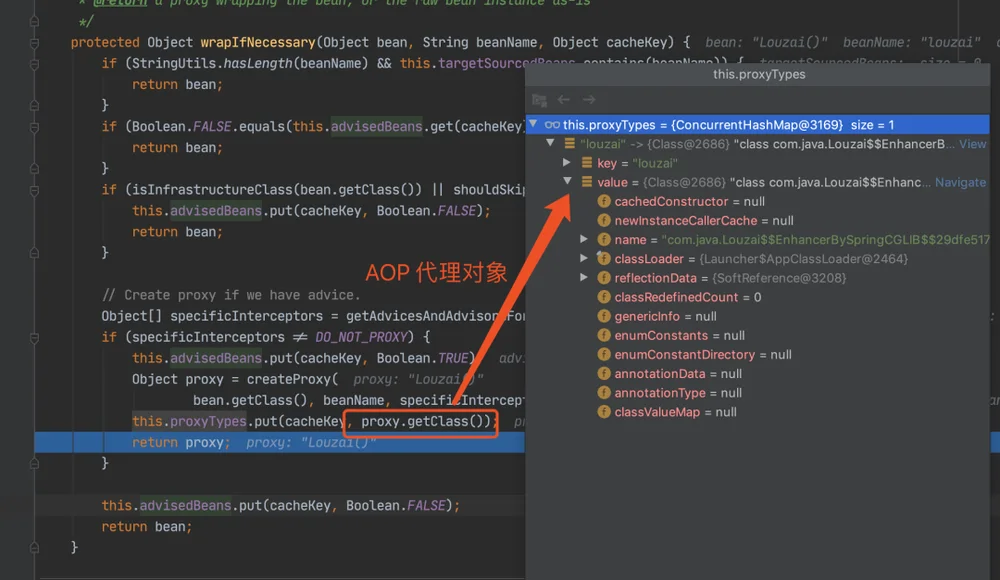Screen dimensions: 1000x580
Task: Click the highlighted return proxy line
Action: [279, 442]
